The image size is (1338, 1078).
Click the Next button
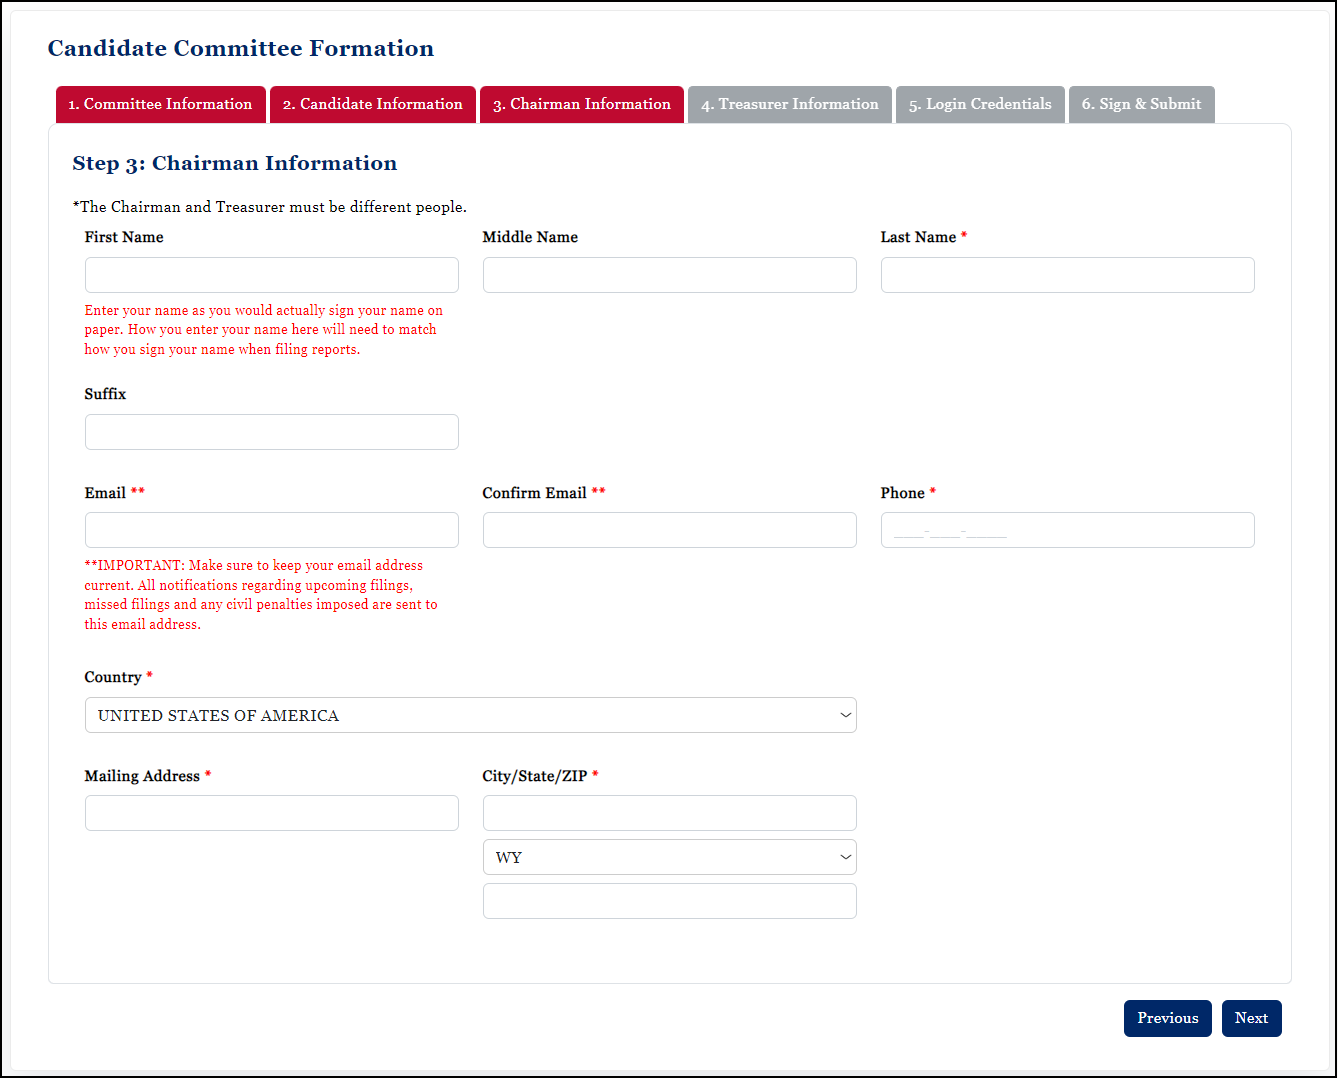(1251, 1018)
